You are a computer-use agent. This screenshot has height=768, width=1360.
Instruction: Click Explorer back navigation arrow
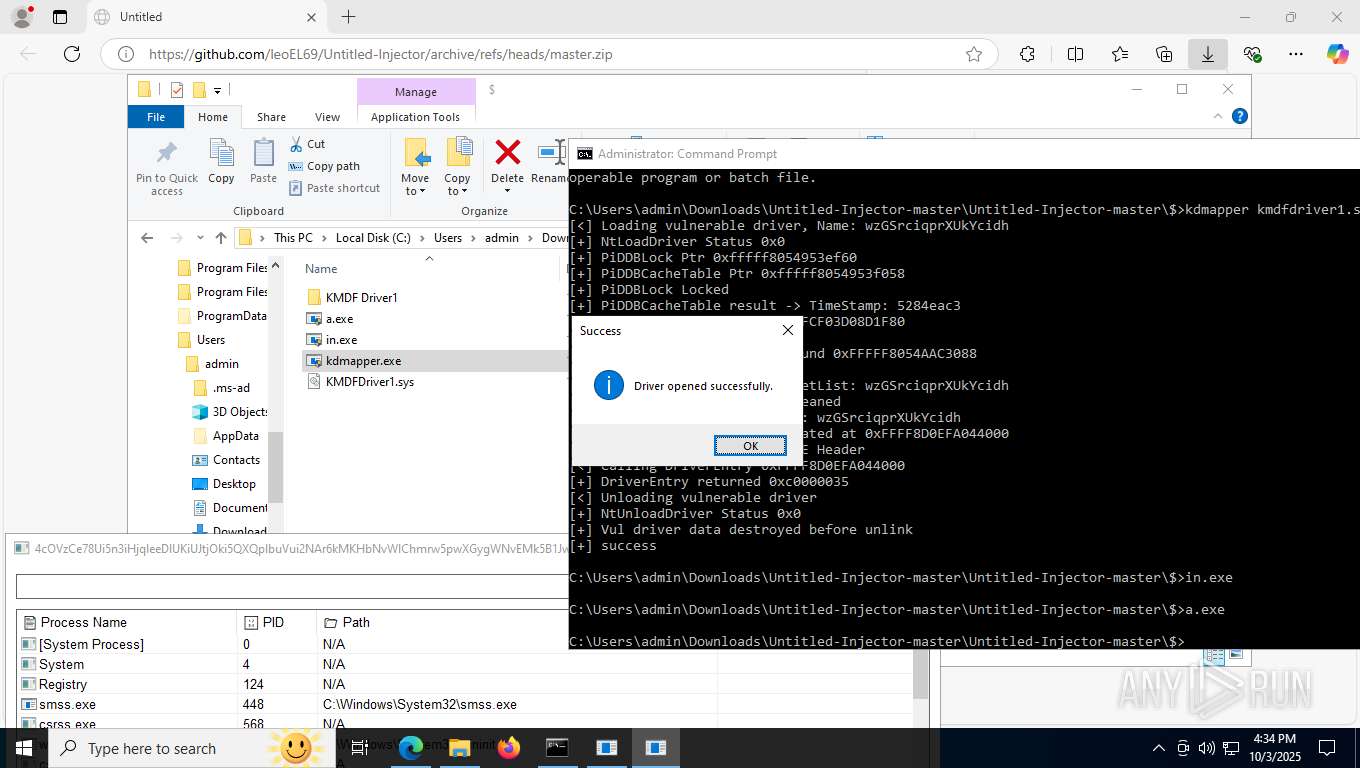[x=147, y=238]
